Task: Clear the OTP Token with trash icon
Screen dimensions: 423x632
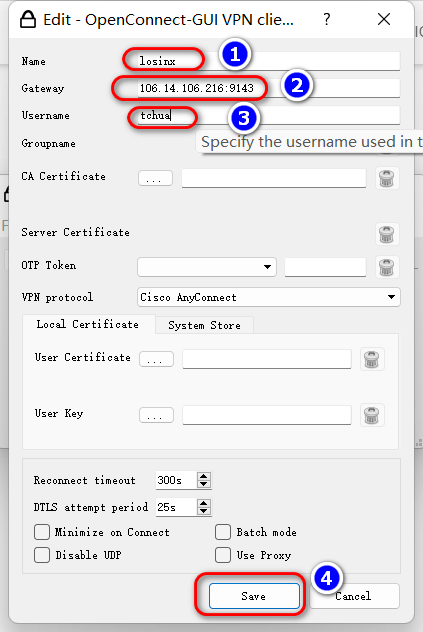Action: (386, 267)
